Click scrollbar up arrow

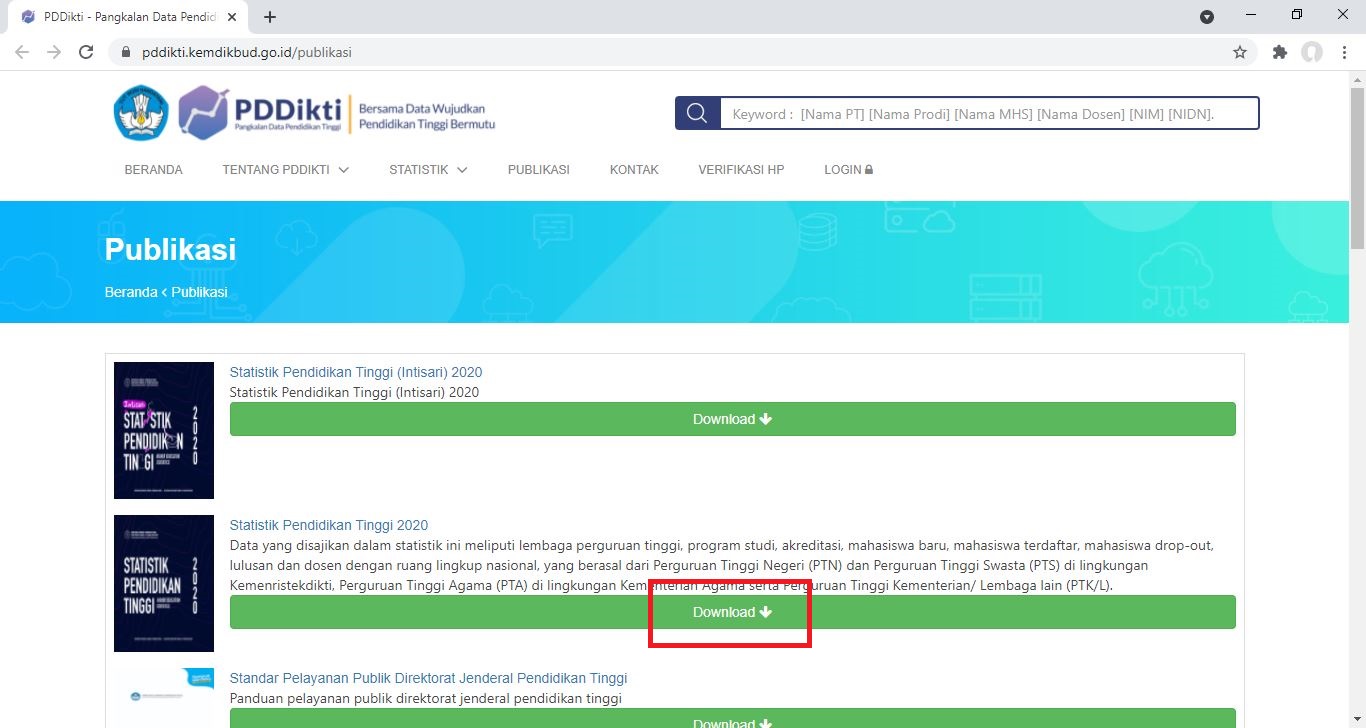pyautogui.click(x=1357, y=78)
